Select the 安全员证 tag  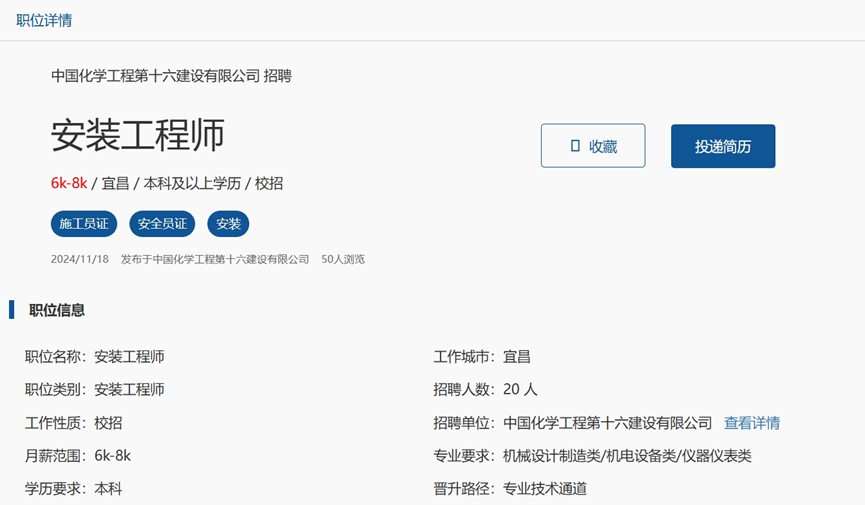(162, 224)
